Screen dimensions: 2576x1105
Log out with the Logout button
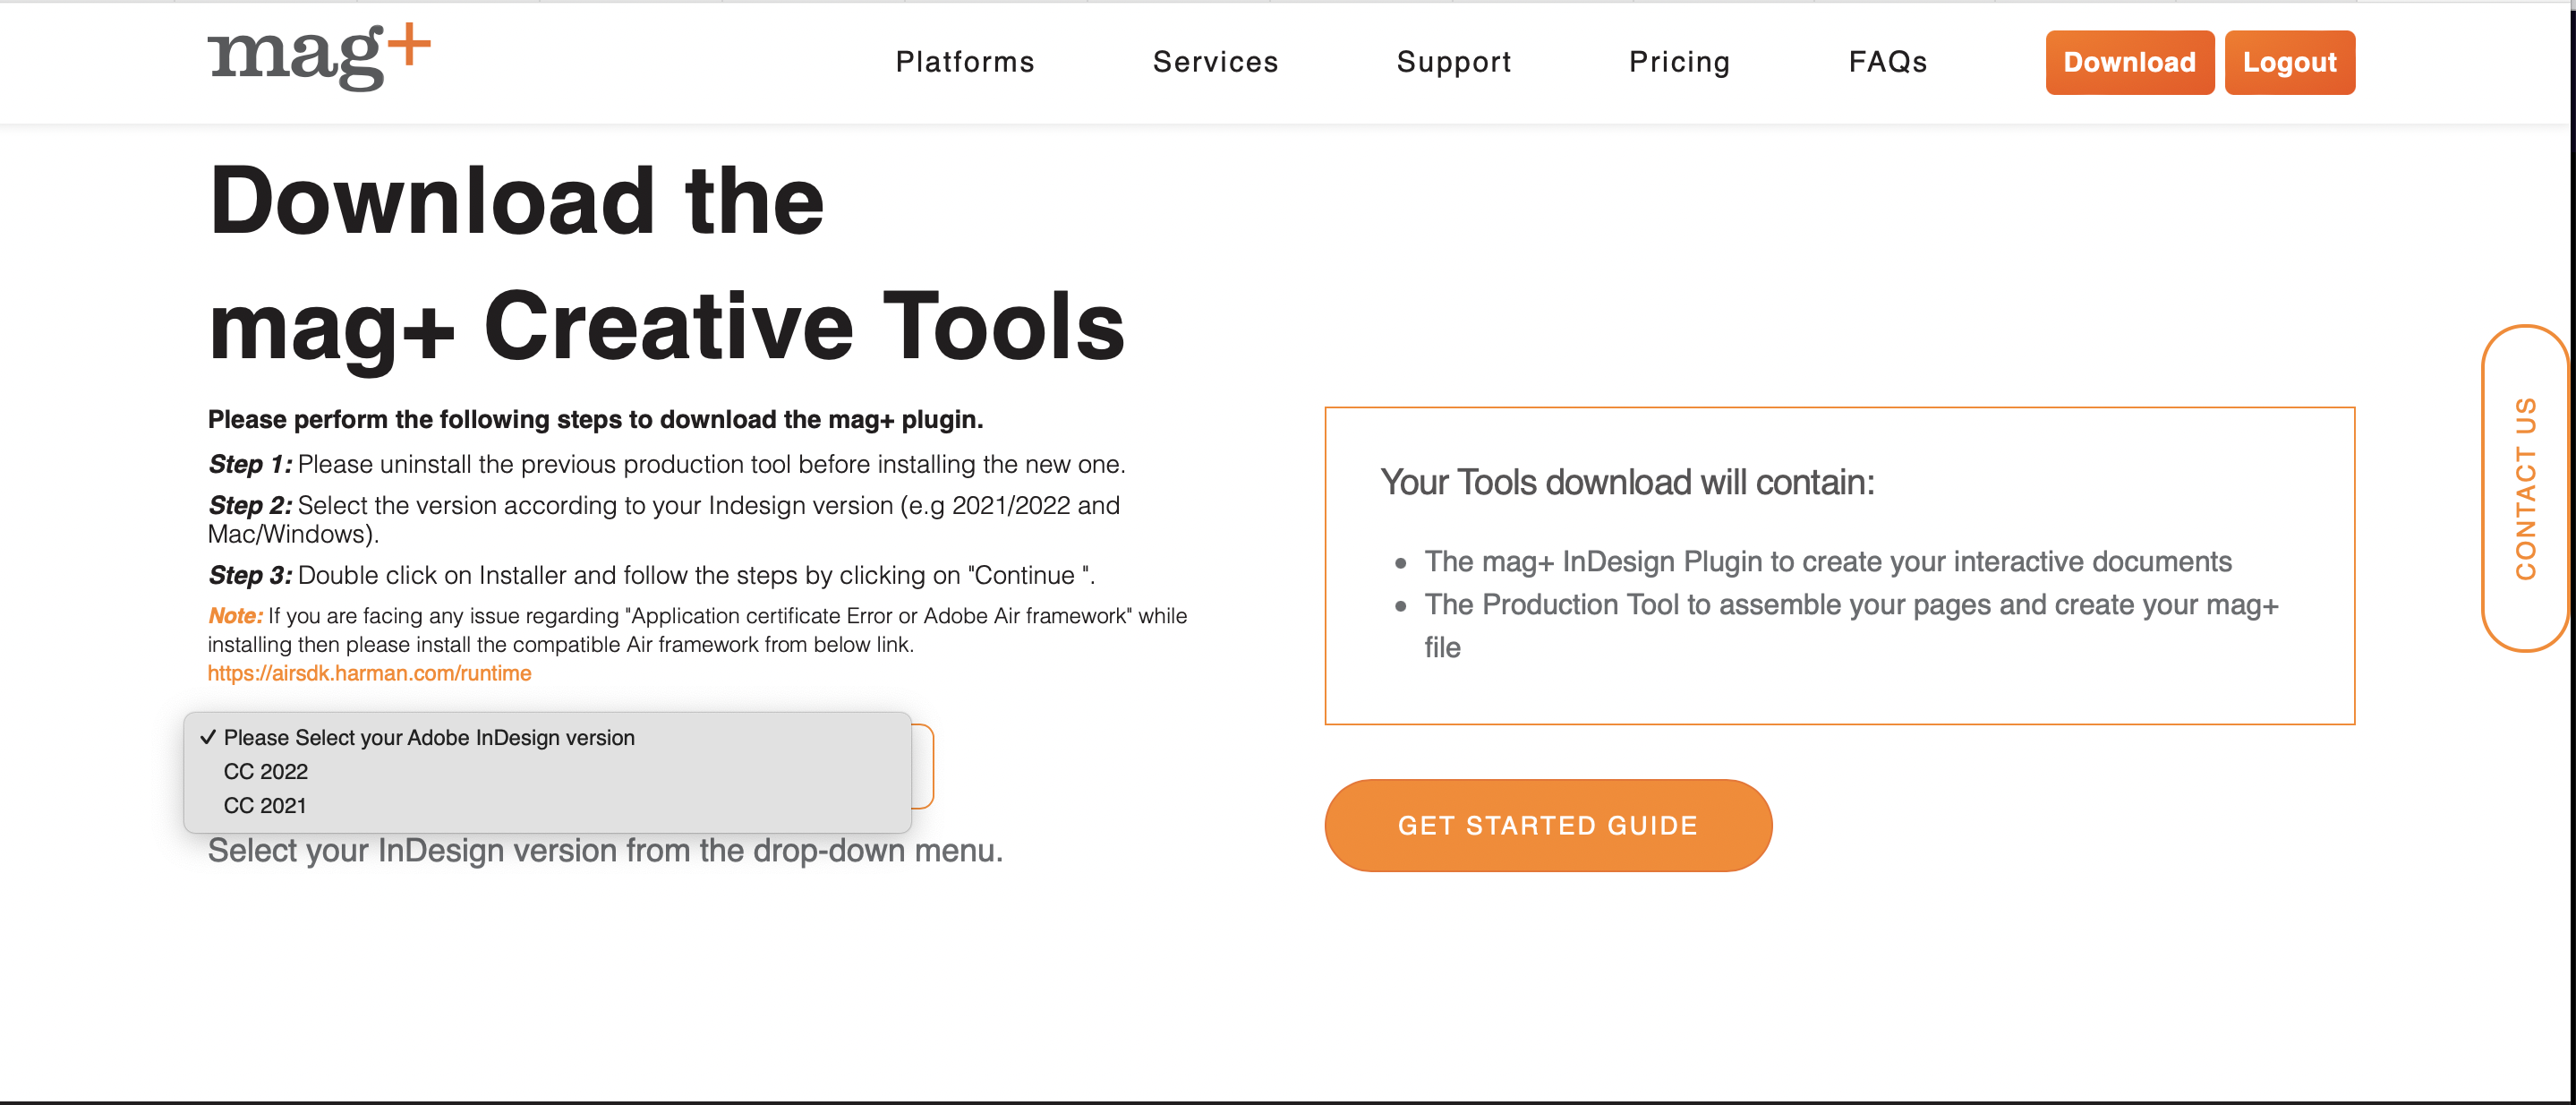point(2289,62)
